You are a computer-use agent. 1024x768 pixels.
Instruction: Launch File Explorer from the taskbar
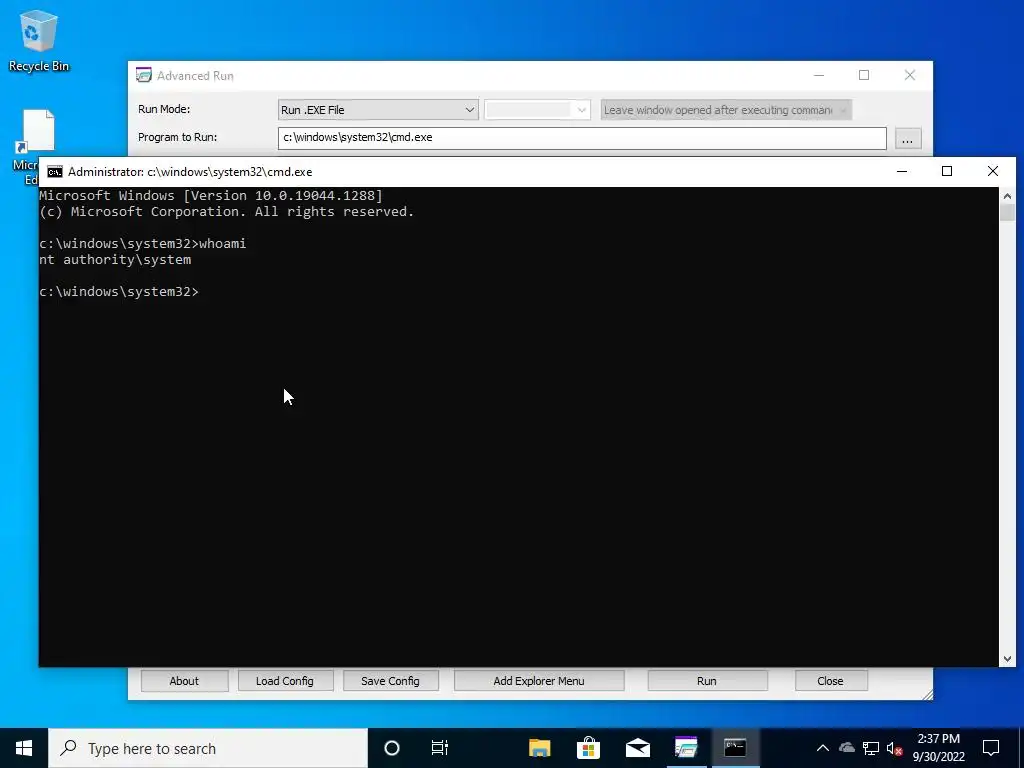[x=539, y=748]
